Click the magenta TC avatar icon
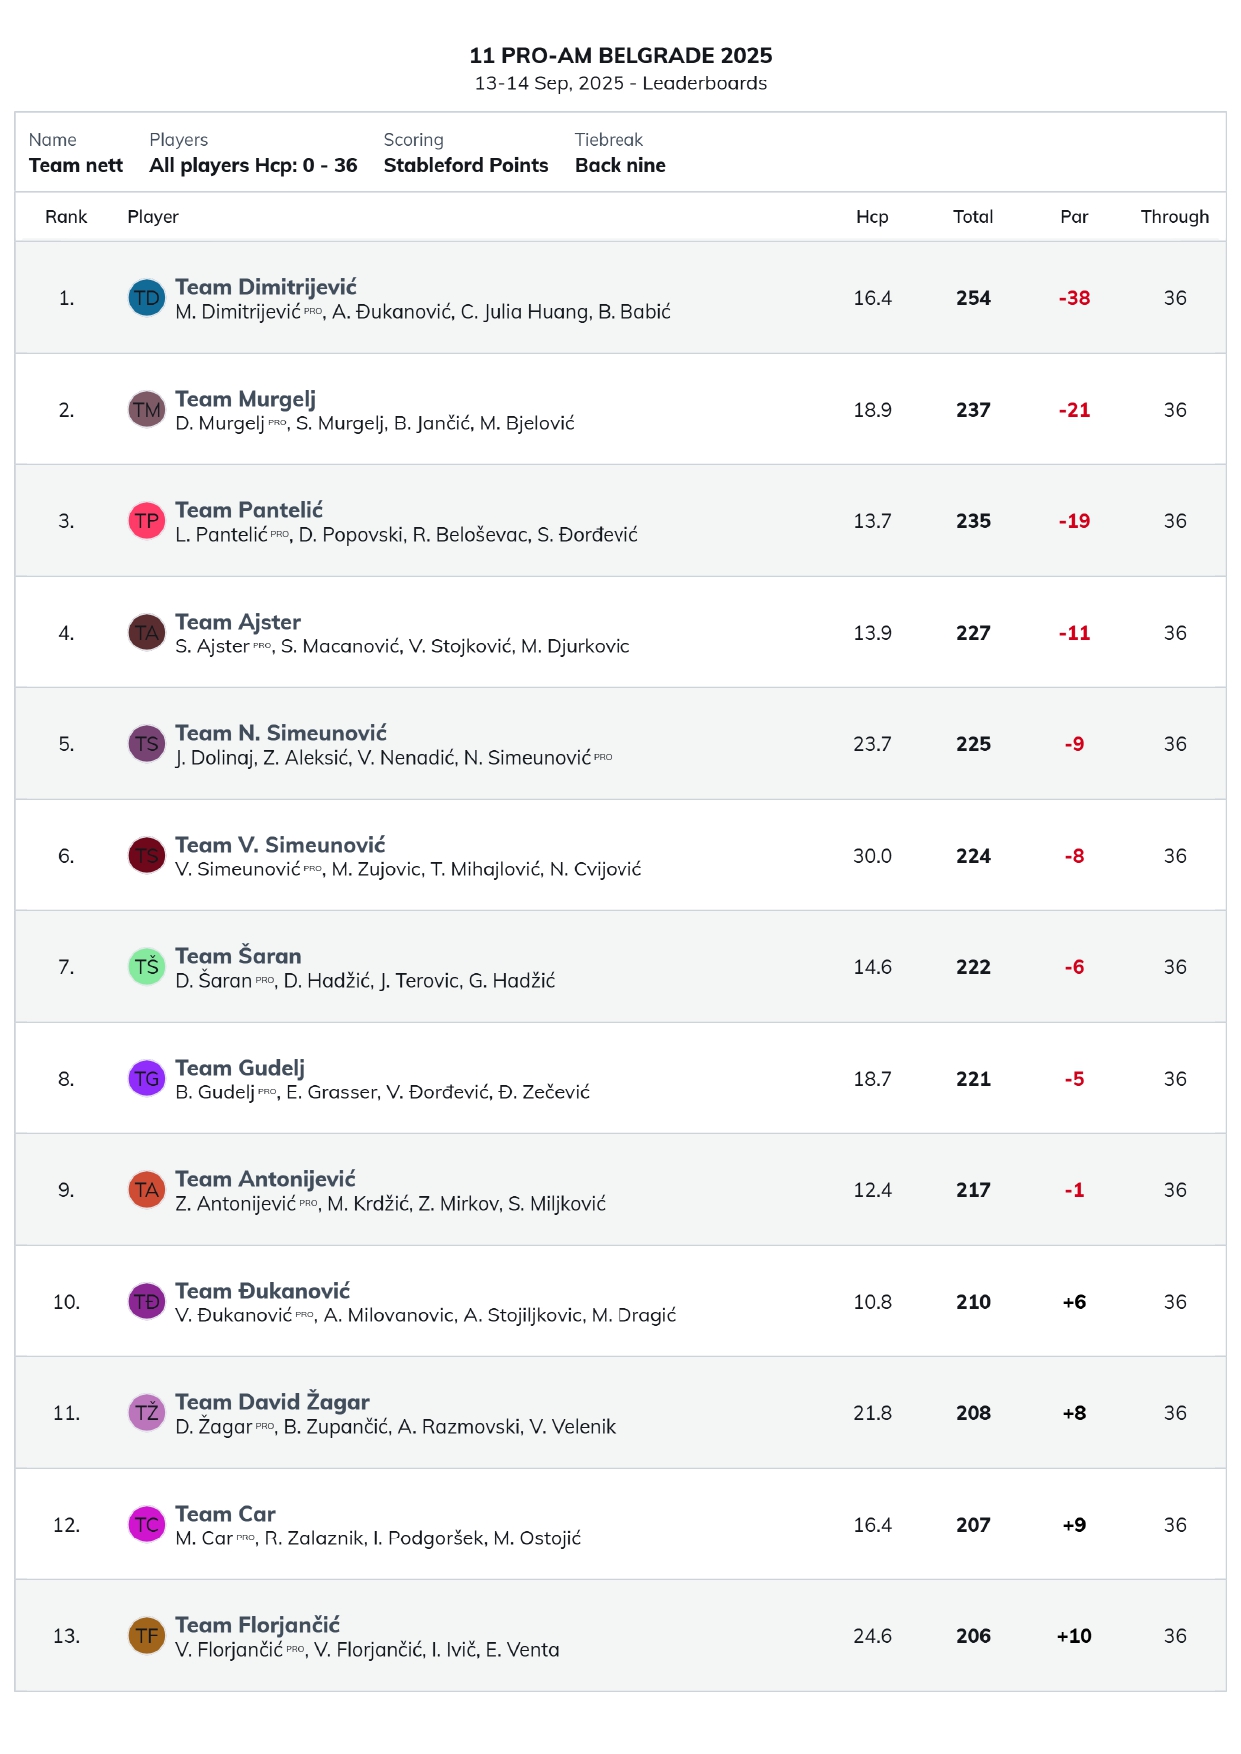The image size is (1241, 1754). [x=146, y=1525]
